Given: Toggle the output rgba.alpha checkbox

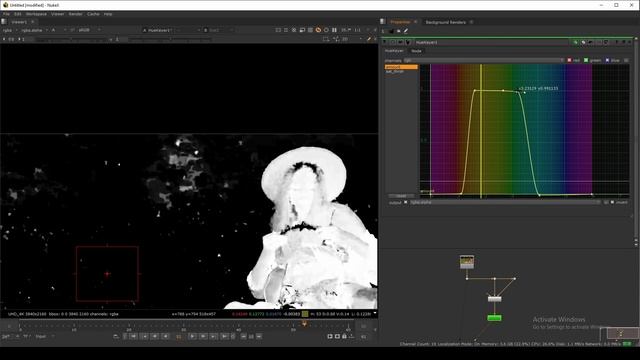Looking at the screenshot, I should pos(405,202).
